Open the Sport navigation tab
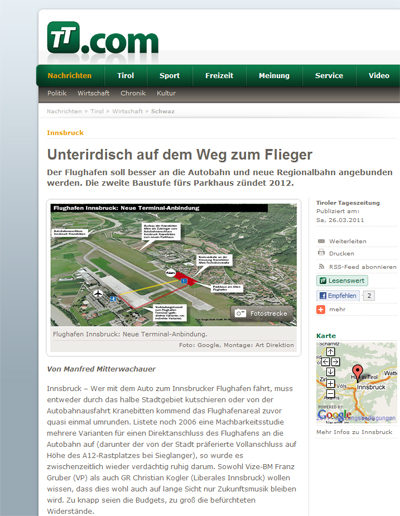 point(169,76)
